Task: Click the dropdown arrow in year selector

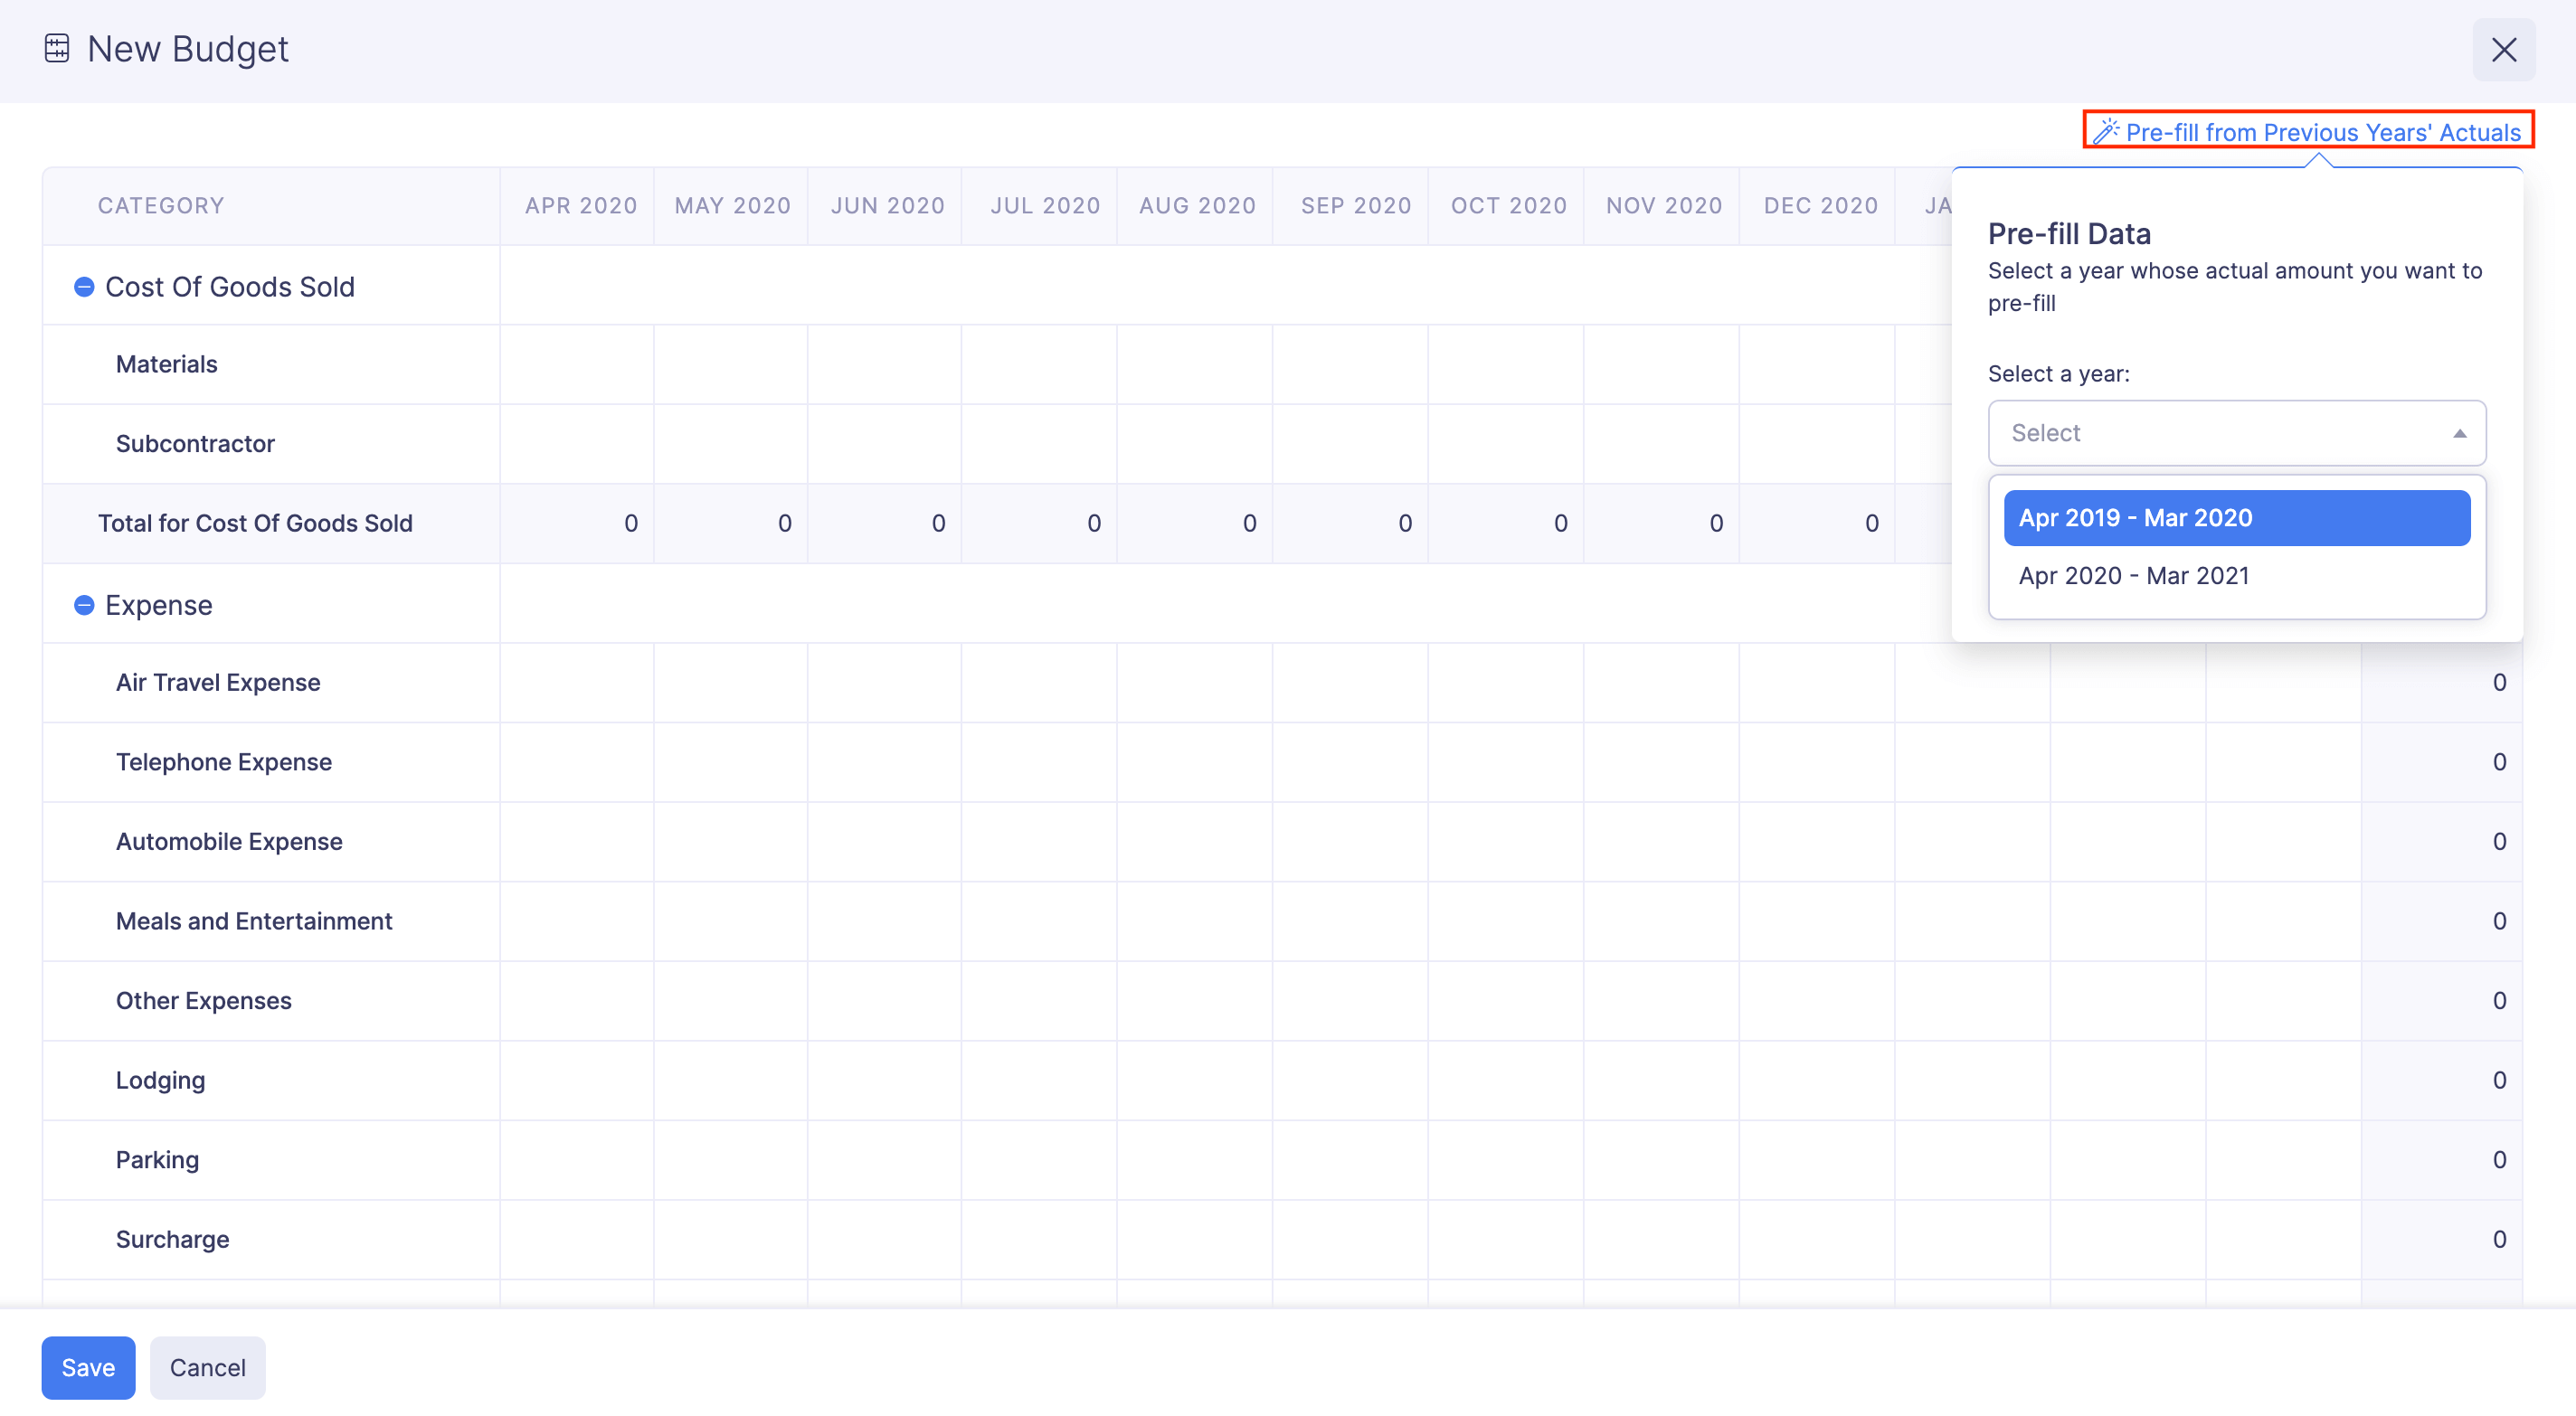Action: click(2459, 434)
